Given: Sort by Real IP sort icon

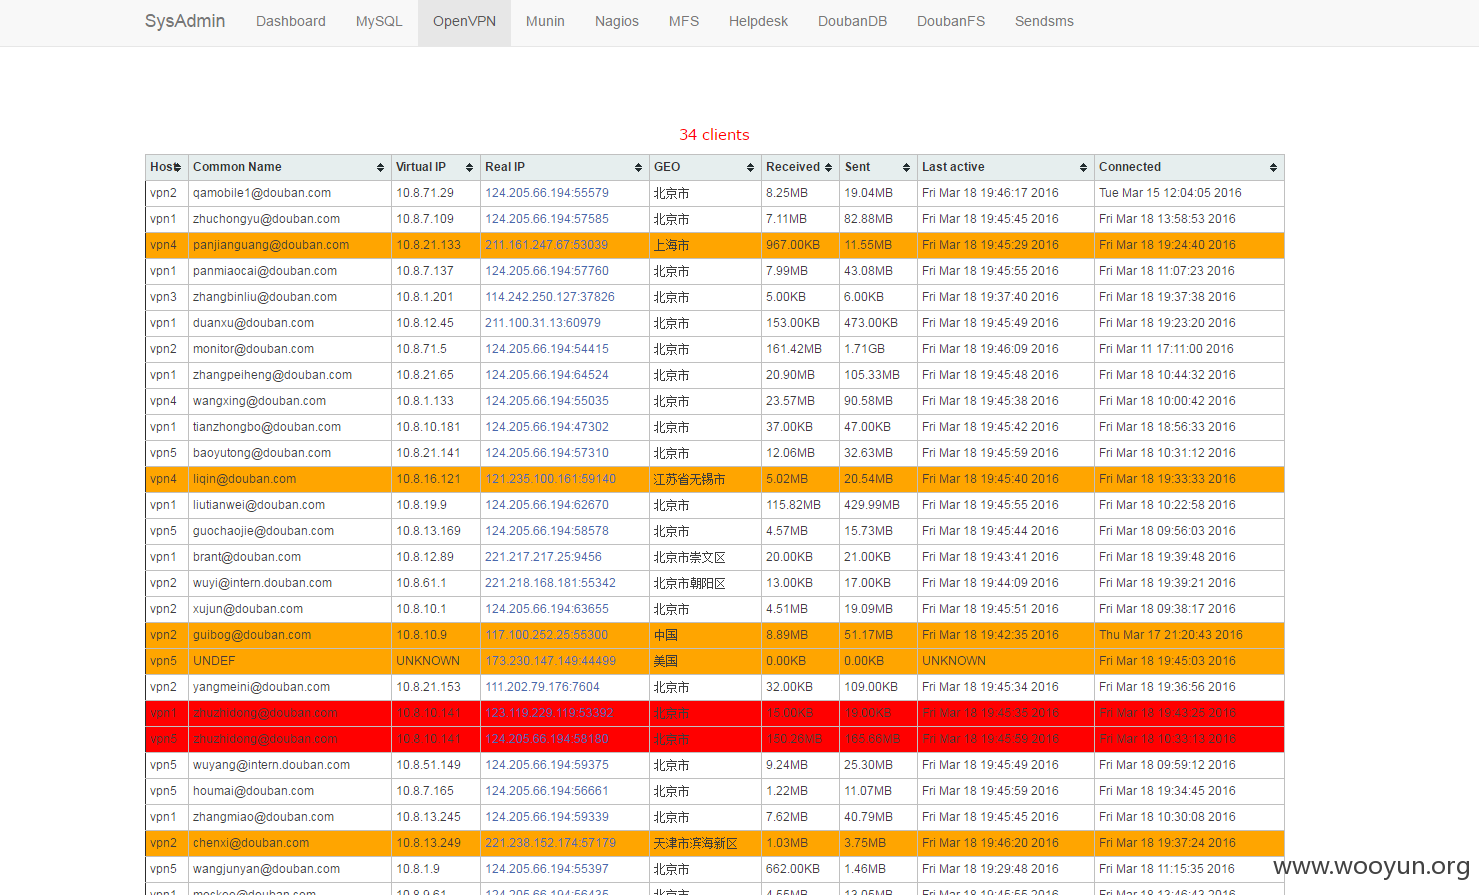Looking at the screenshot, I should [638, 167].
